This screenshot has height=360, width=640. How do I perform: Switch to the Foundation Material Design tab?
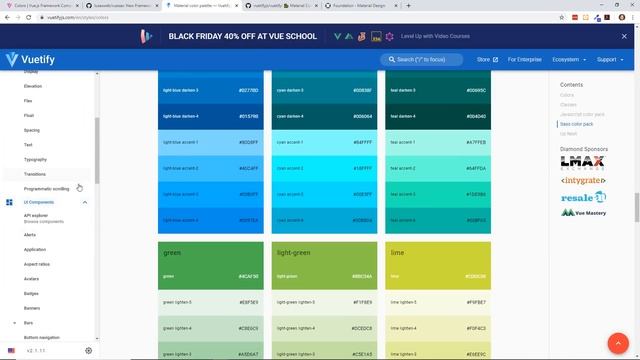tap(361, 6)
